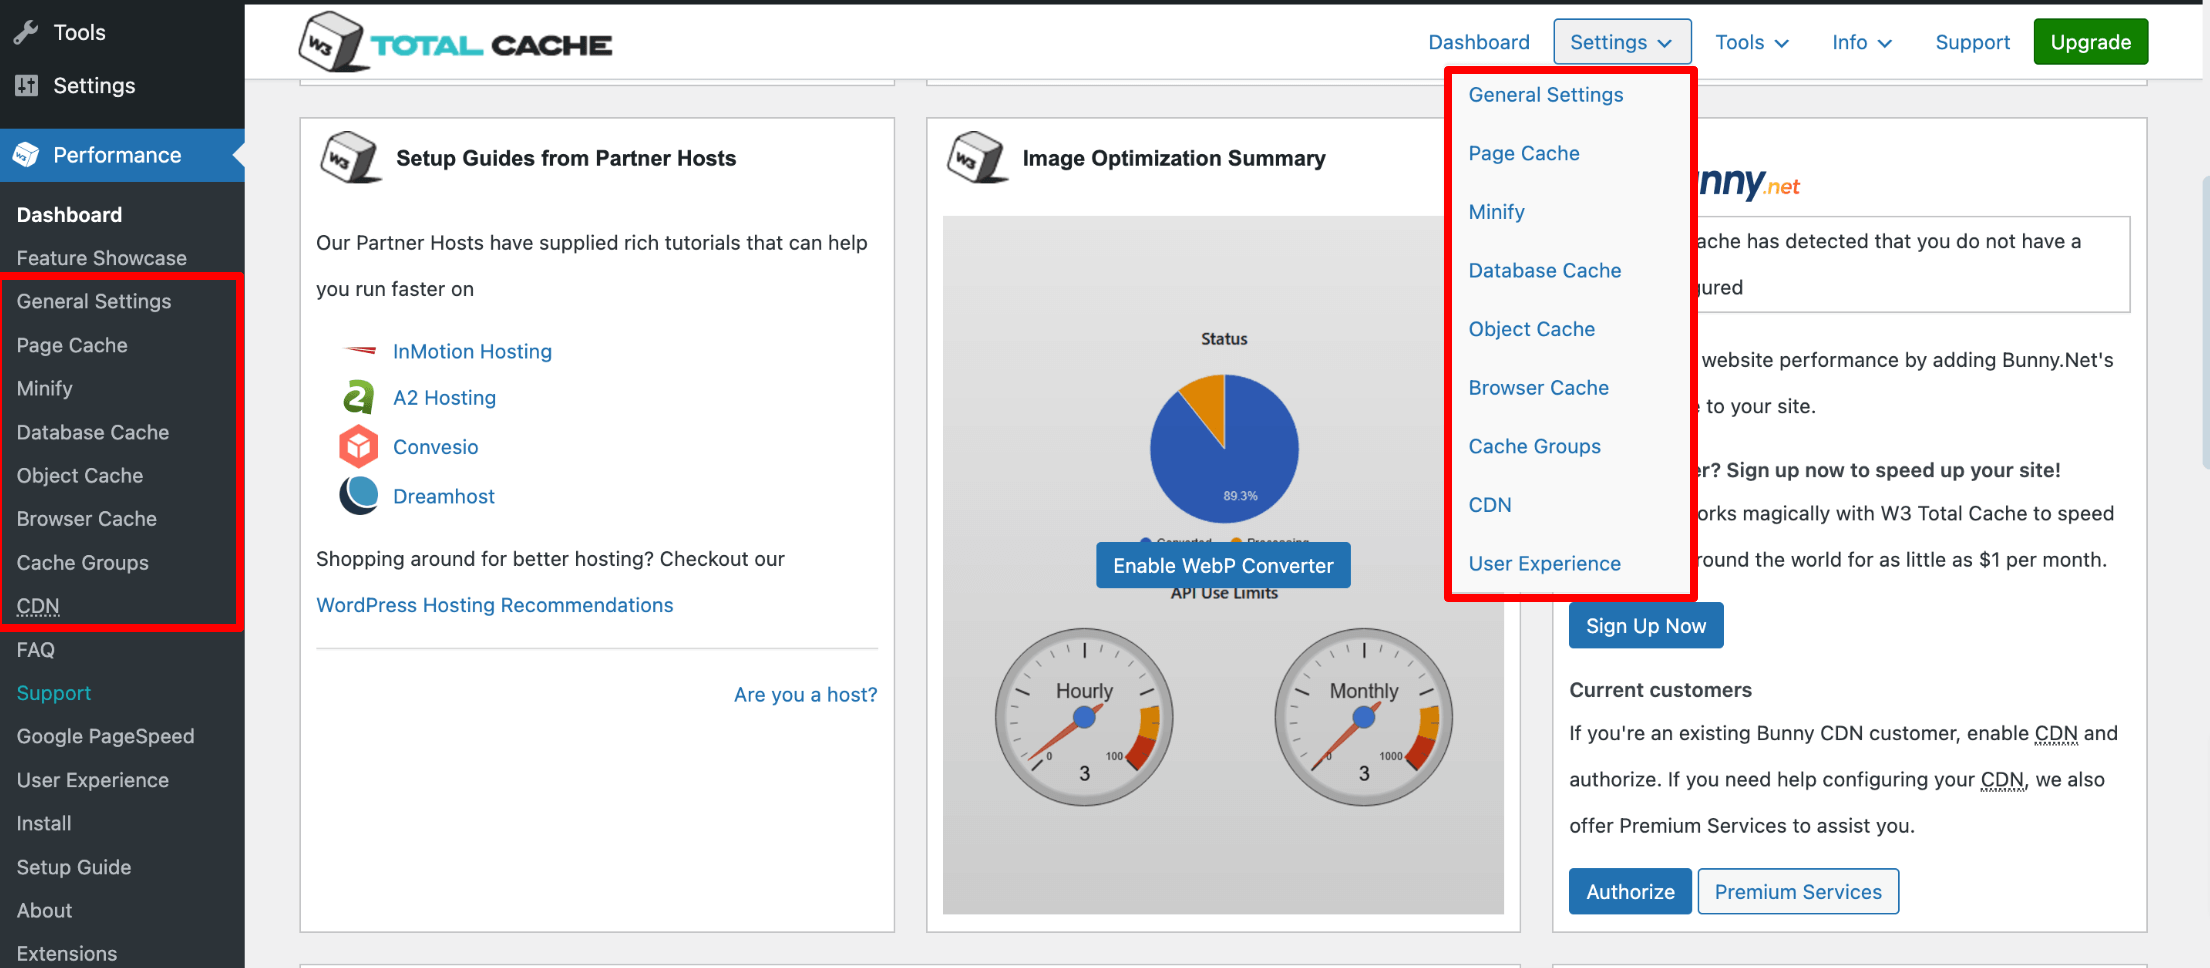This screenshot has width=2210, height=968.
Task: Open Setup Guide in the sidebar
Action: pyautogui.click(x=74, y=867)
